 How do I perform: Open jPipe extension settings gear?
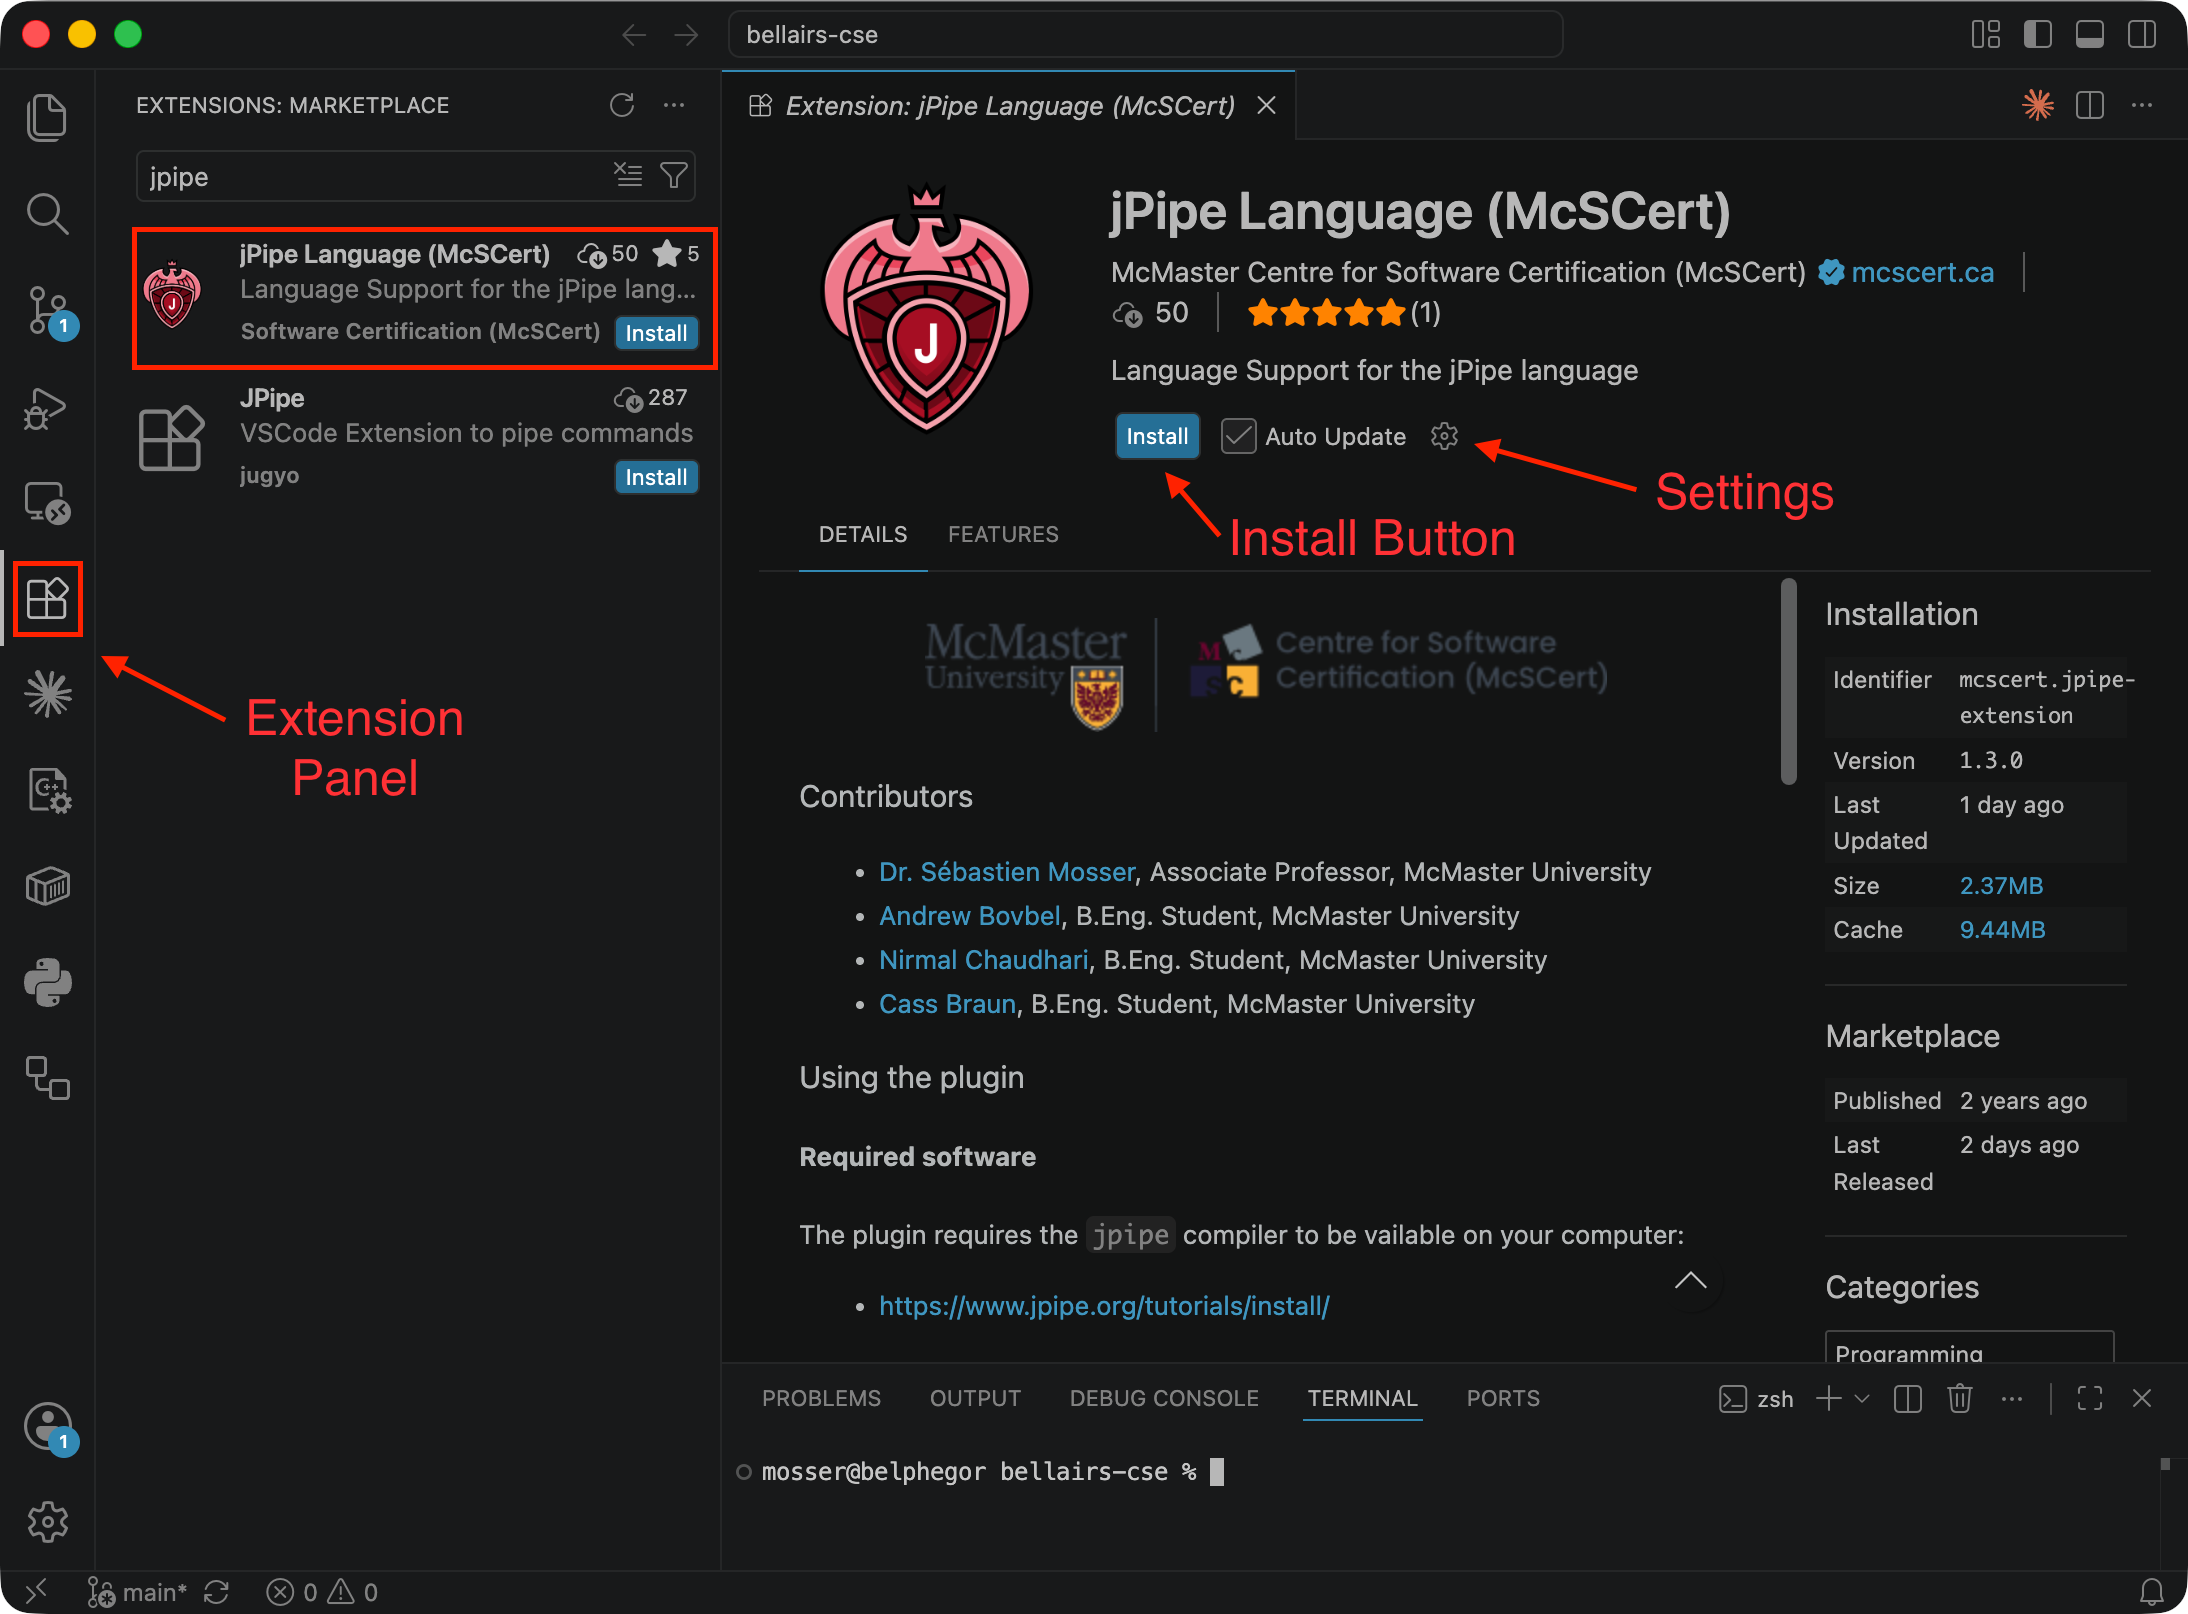click(x=1444, y=436)
